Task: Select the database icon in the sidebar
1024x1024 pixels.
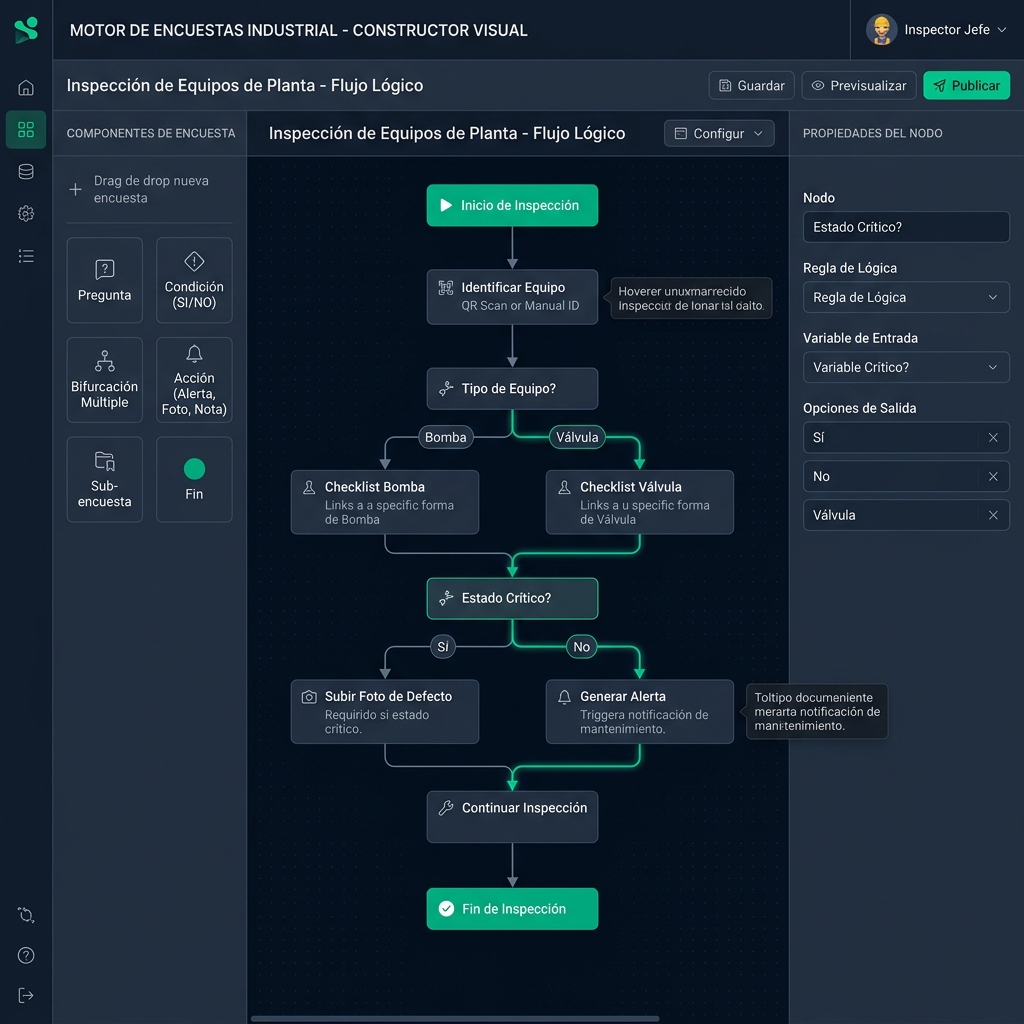Action: pos(25,172)
